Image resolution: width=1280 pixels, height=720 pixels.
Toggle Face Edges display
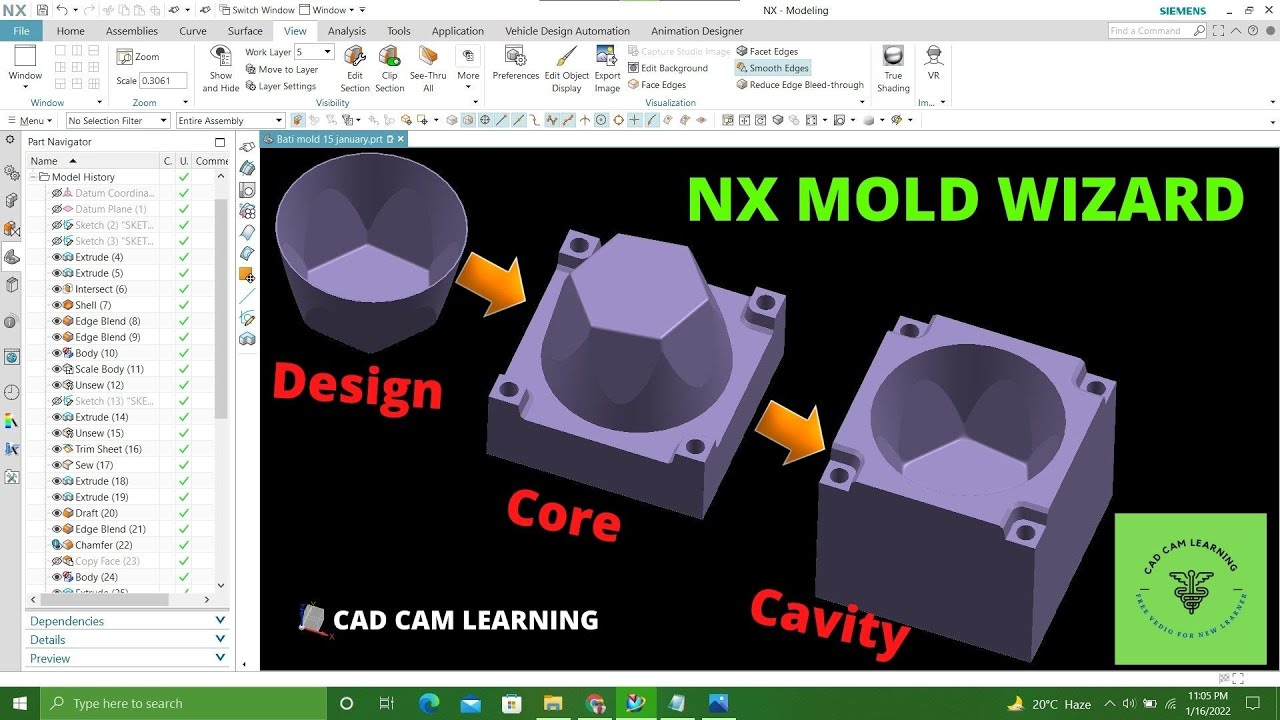tap(657, 85)
